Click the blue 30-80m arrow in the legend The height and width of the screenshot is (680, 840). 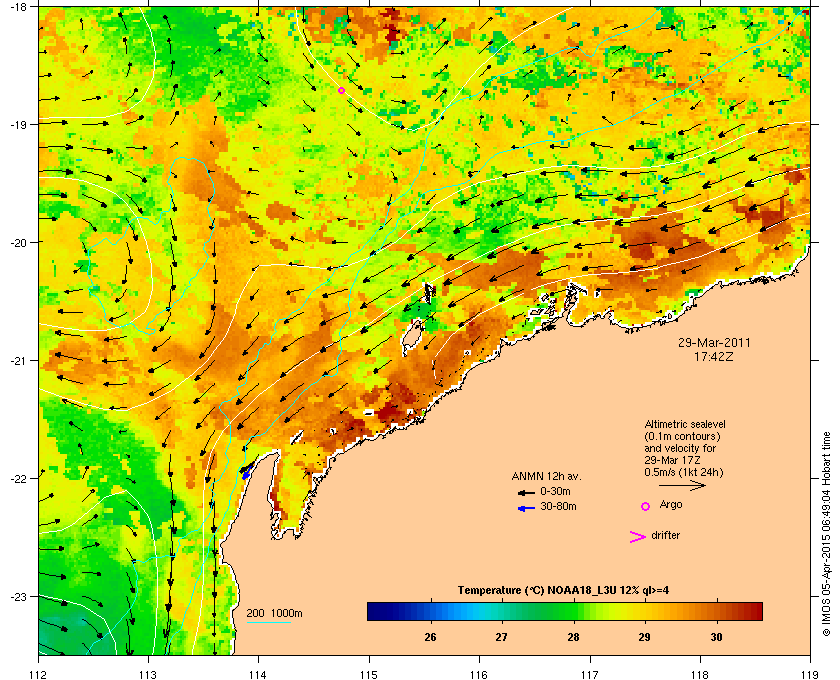pyautogui.click(x=526, y=508)
